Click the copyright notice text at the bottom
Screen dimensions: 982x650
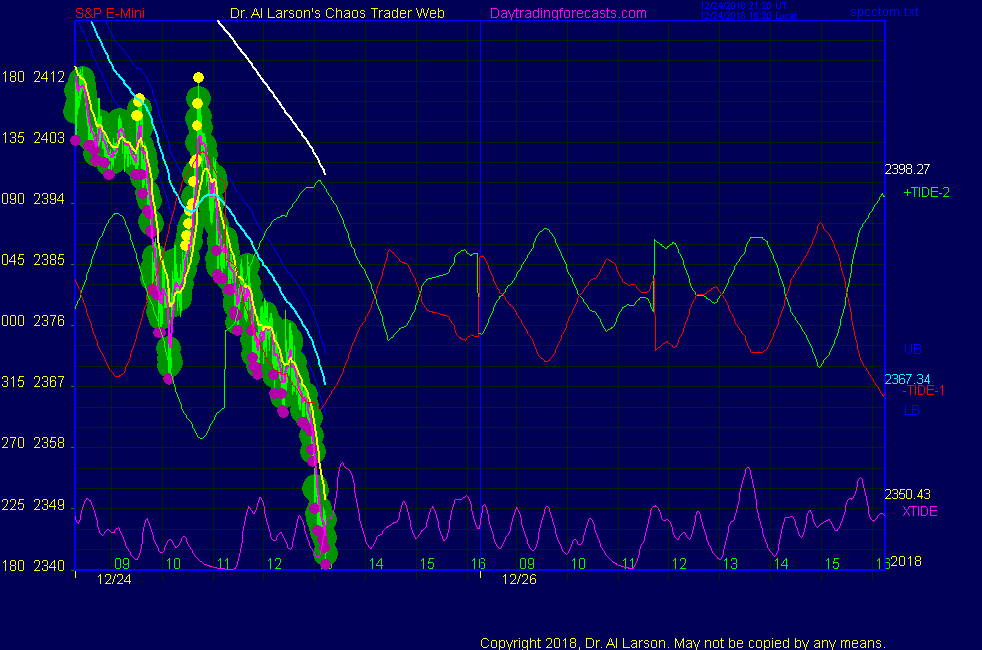[683, 642]
